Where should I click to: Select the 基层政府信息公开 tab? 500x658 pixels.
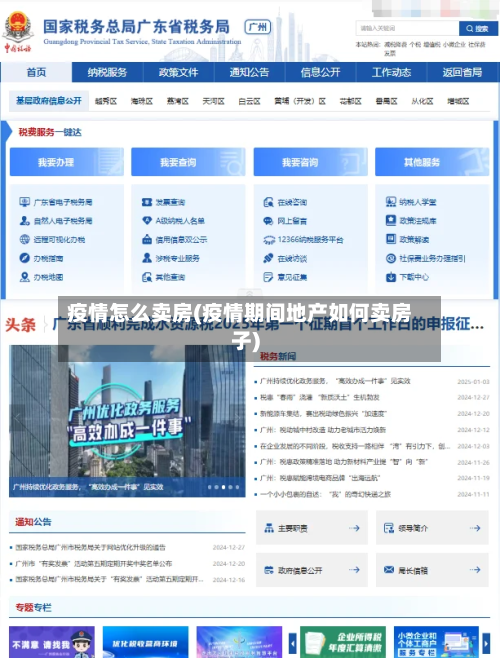(x=49, y=101)
